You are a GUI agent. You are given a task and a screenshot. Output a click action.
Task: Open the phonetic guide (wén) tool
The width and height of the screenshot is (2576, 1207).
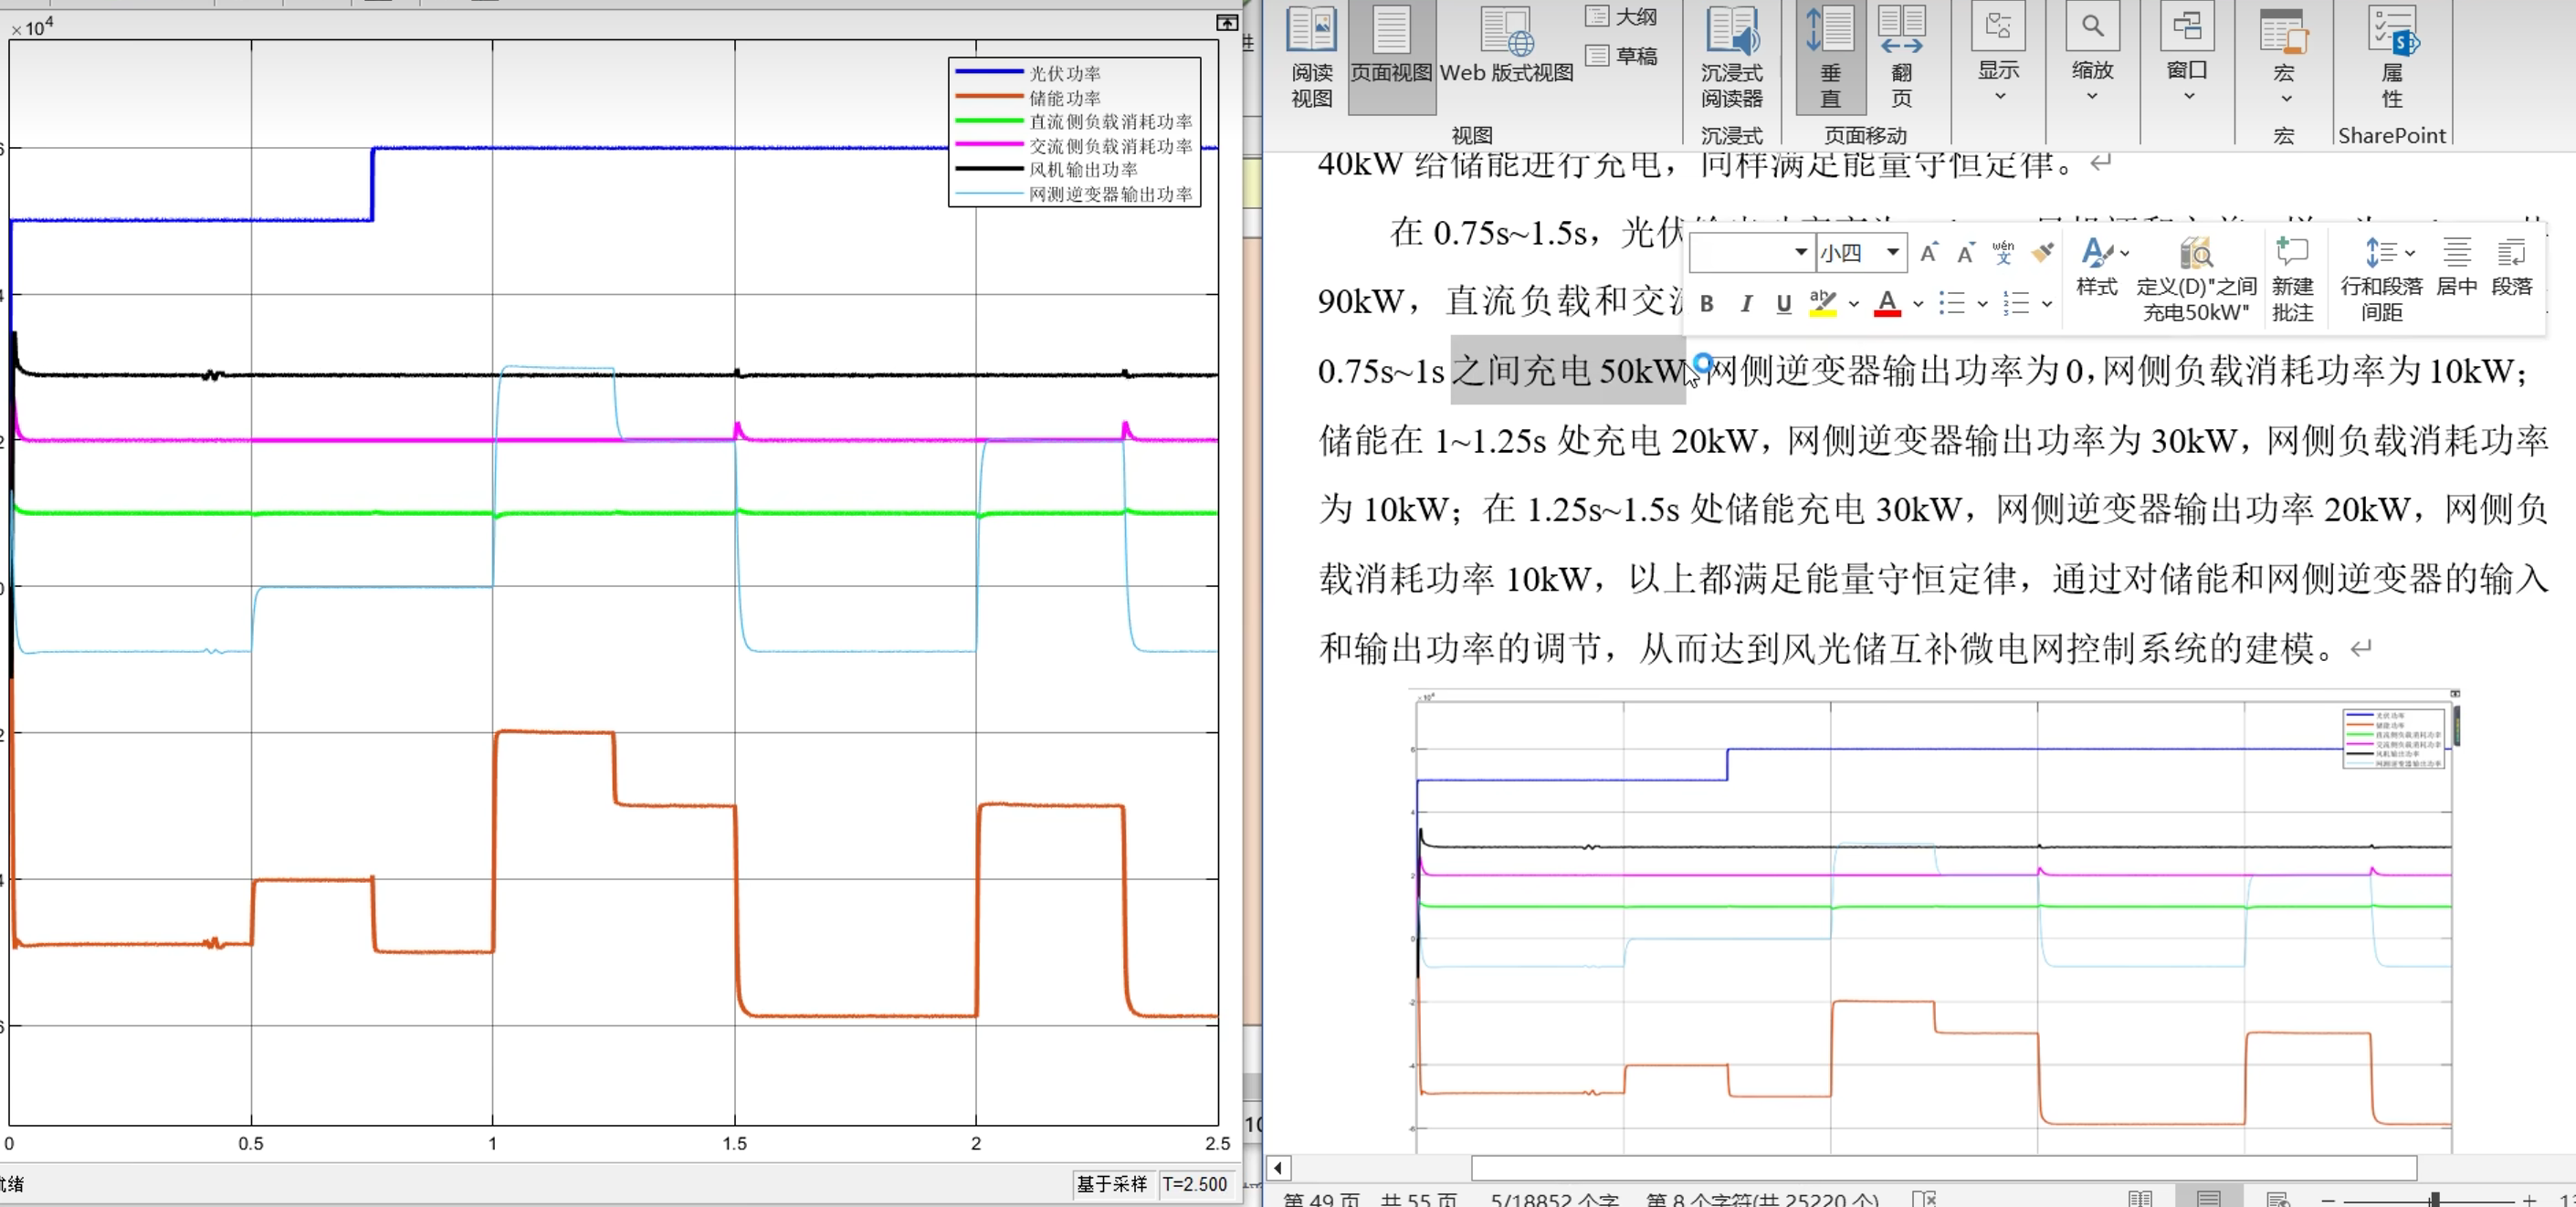pyautogui.click(x=2003, y=252)
